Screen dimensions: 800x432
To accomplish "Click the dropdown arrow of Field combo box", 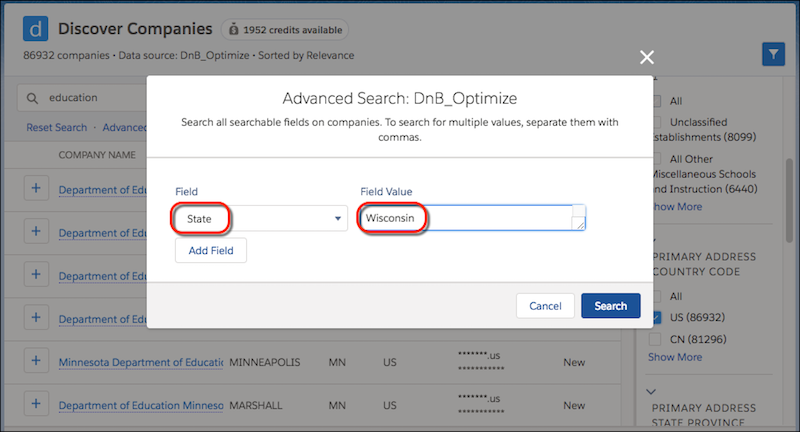I will coord(337,218).
